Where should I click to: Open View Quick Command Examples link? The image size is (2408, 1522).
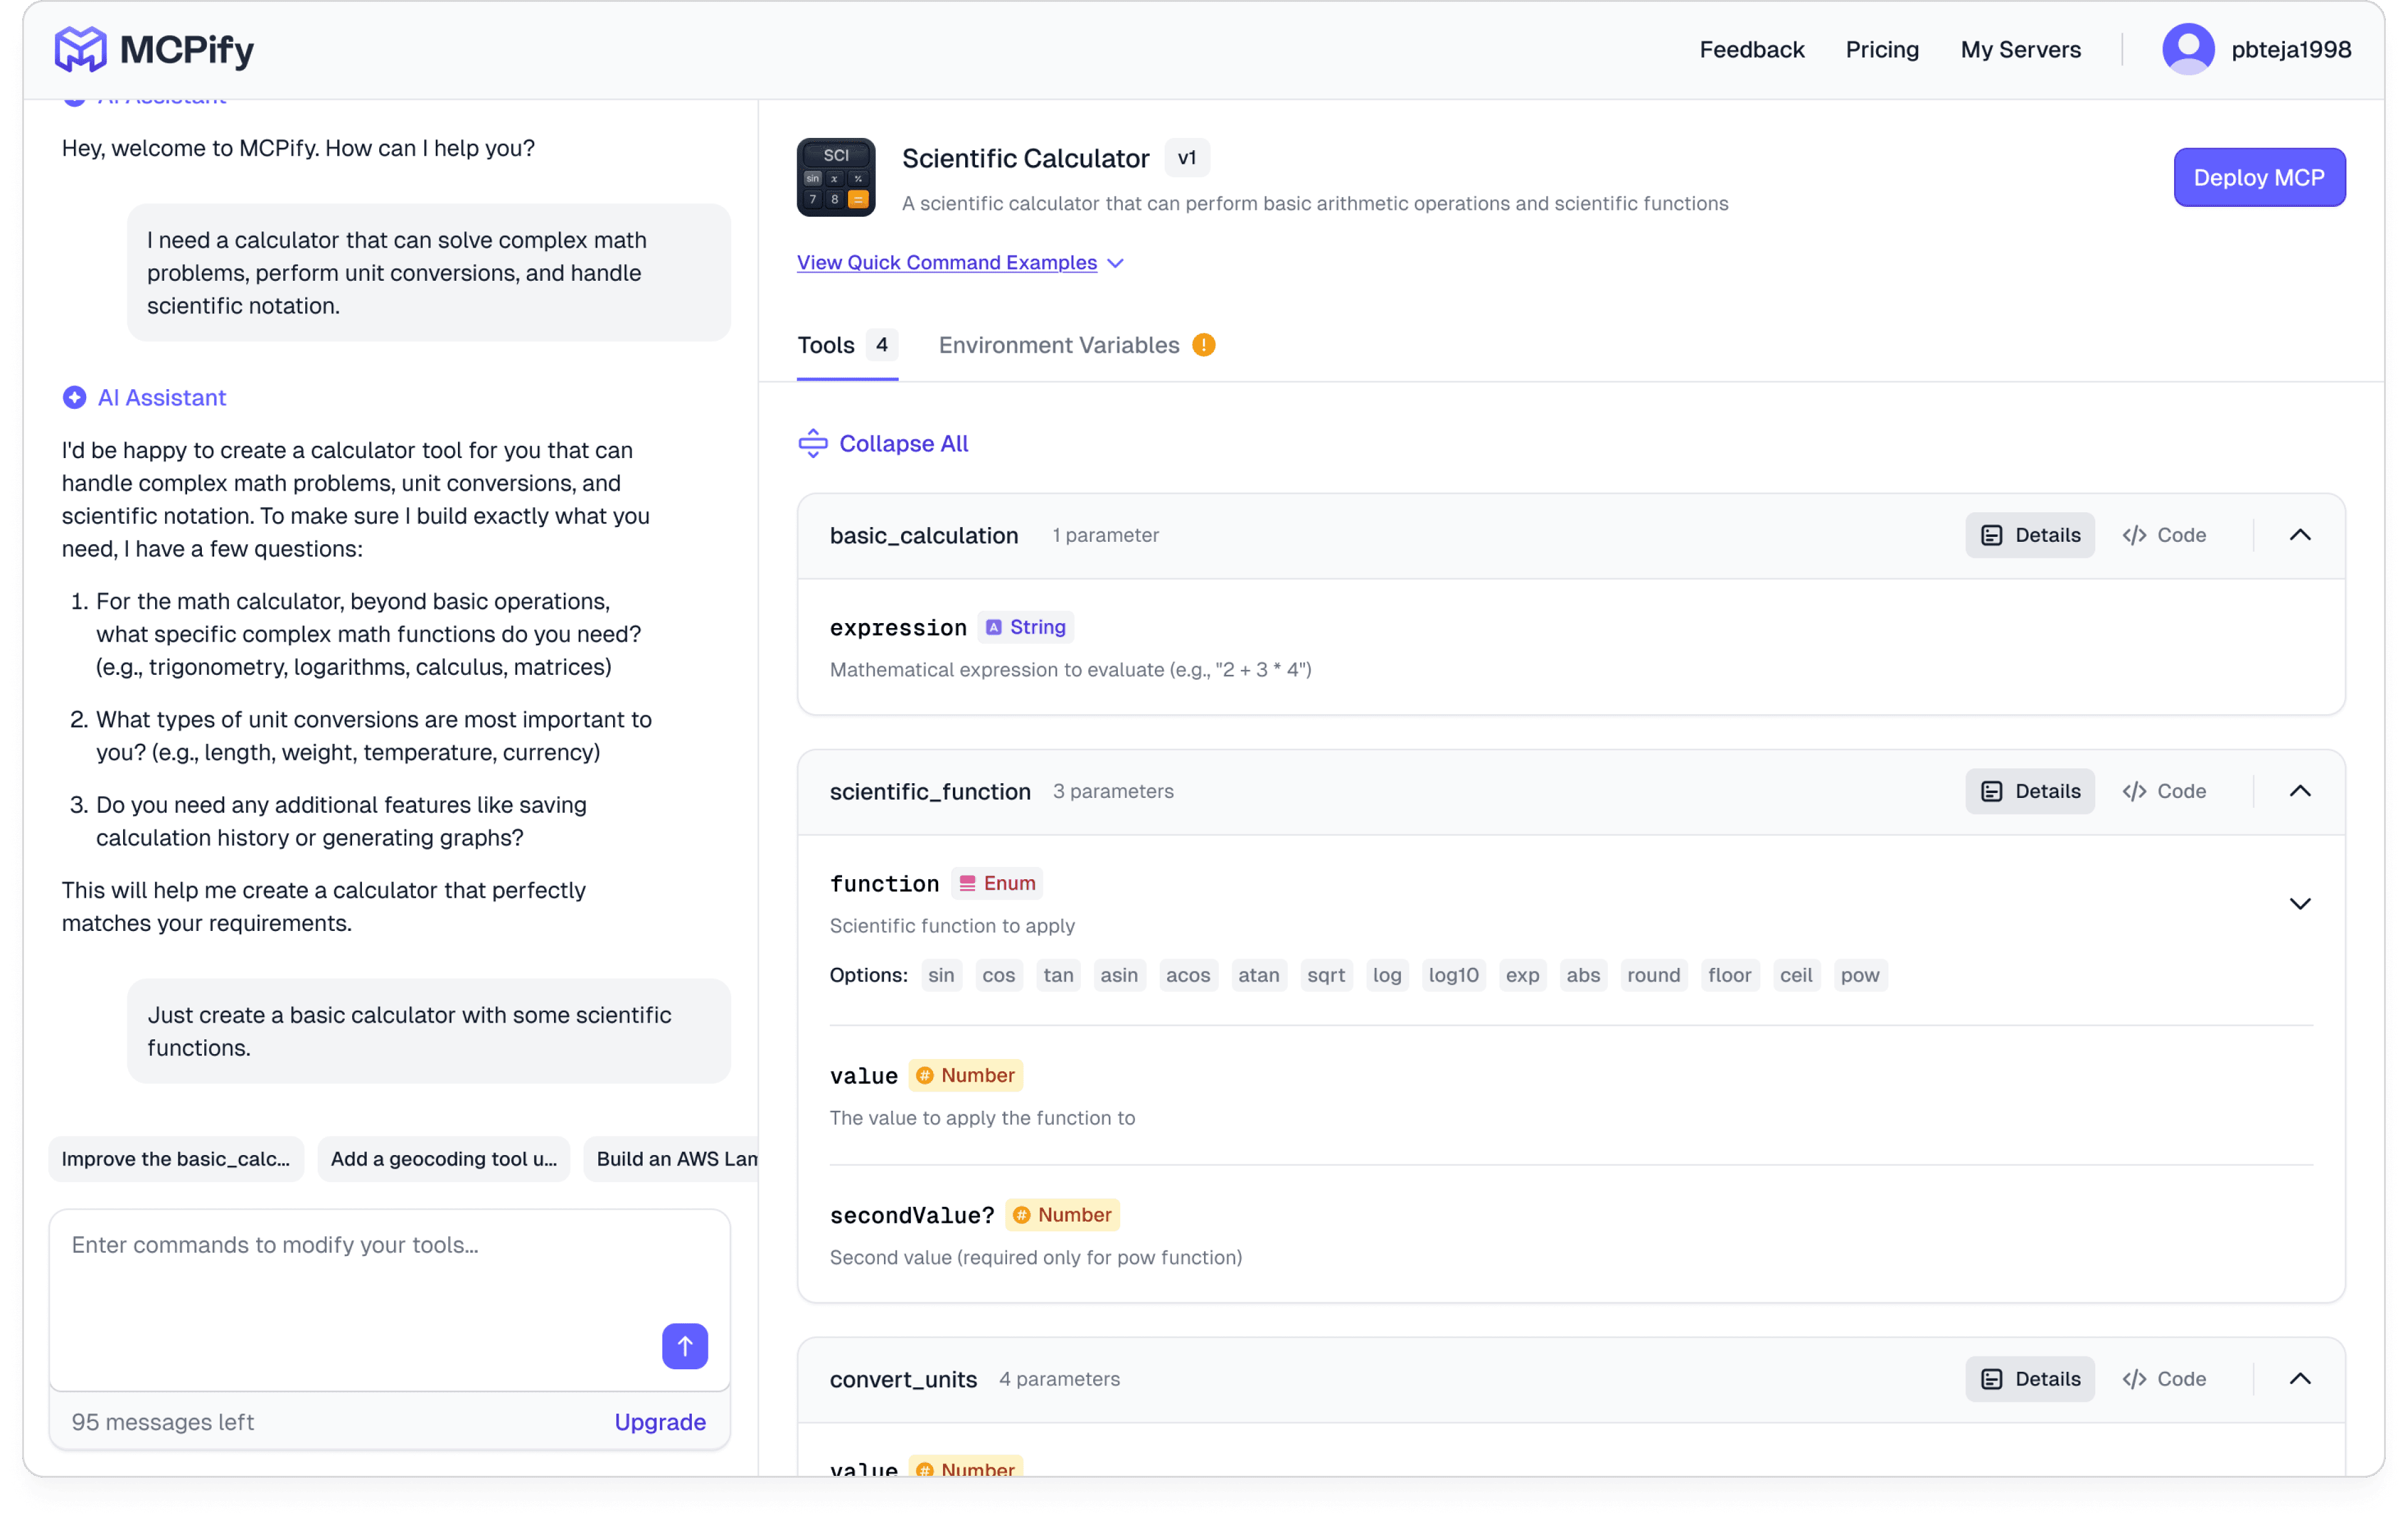pyautogui.click(x=946, y=262)
